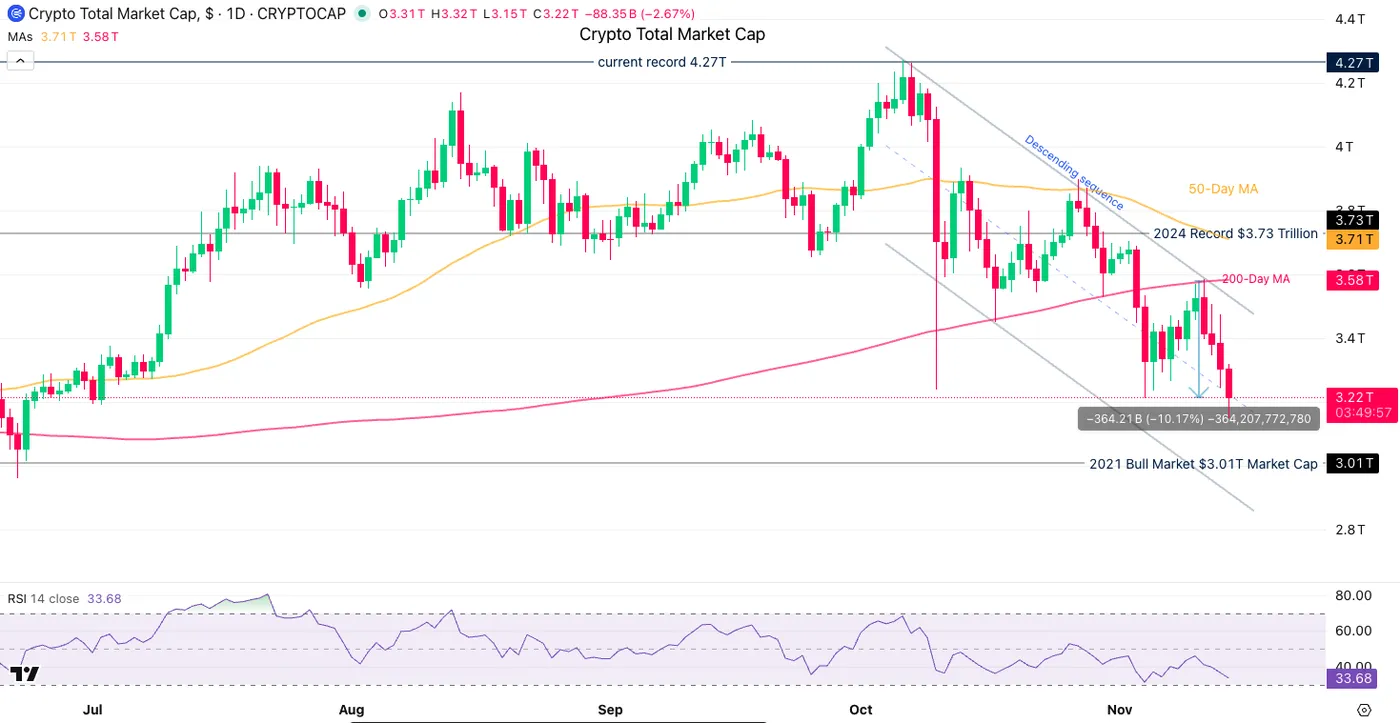Select the -364.21B price range measurement box
The width and height of the screenshot is (1400, 723).
click(x=1198, y=419)
